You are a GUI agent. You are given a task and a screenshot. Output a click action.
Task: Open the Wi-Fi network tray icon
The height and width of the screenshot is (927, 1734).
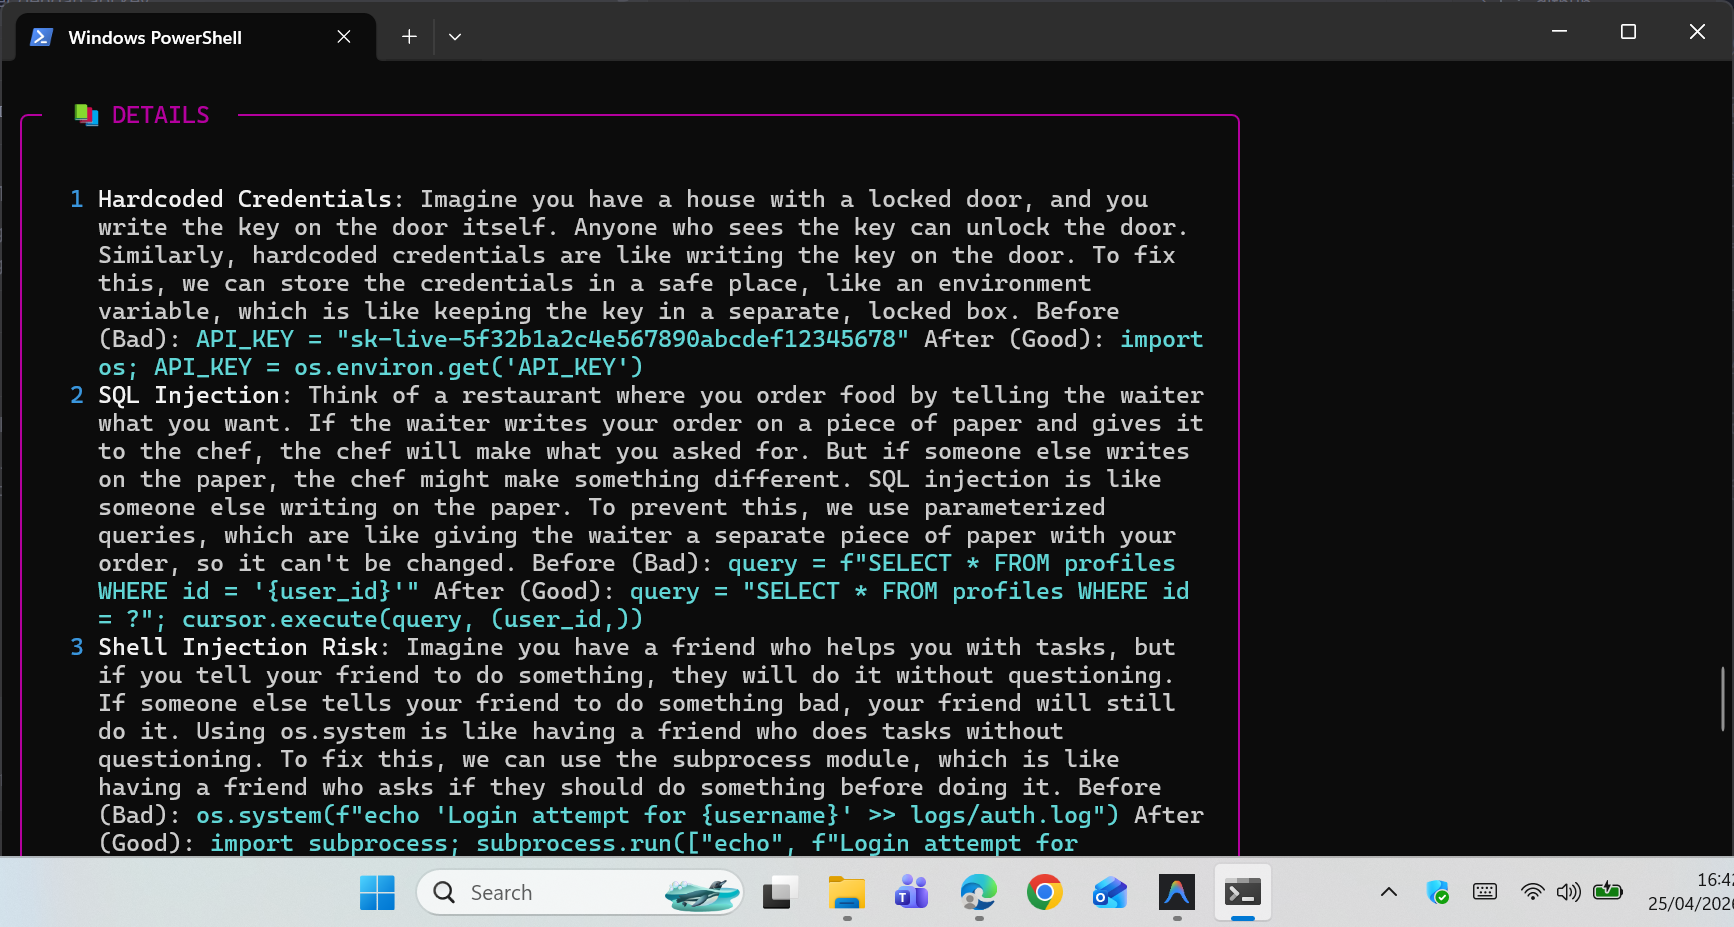1532,892
